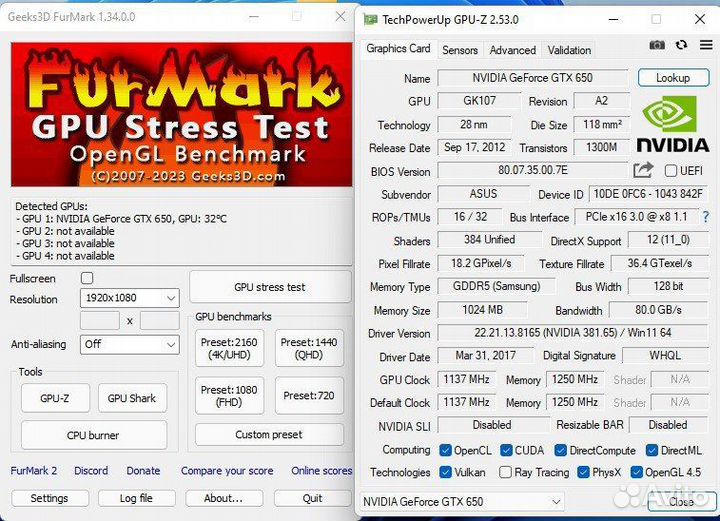Click the 'GPU 1: NVIDIA GeForce GTX 650' line
The image size is (720, 521).
tap(121, 219)
